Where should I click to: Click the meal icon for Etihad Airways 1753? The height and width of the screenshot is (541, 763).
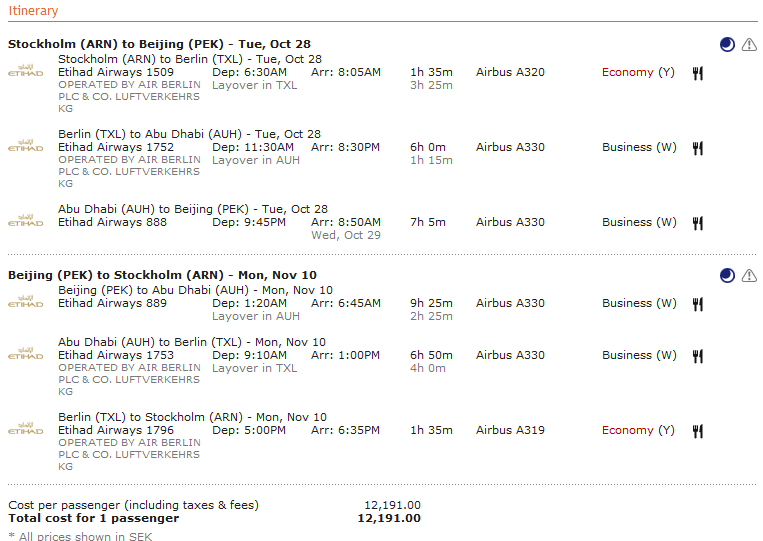698,357
